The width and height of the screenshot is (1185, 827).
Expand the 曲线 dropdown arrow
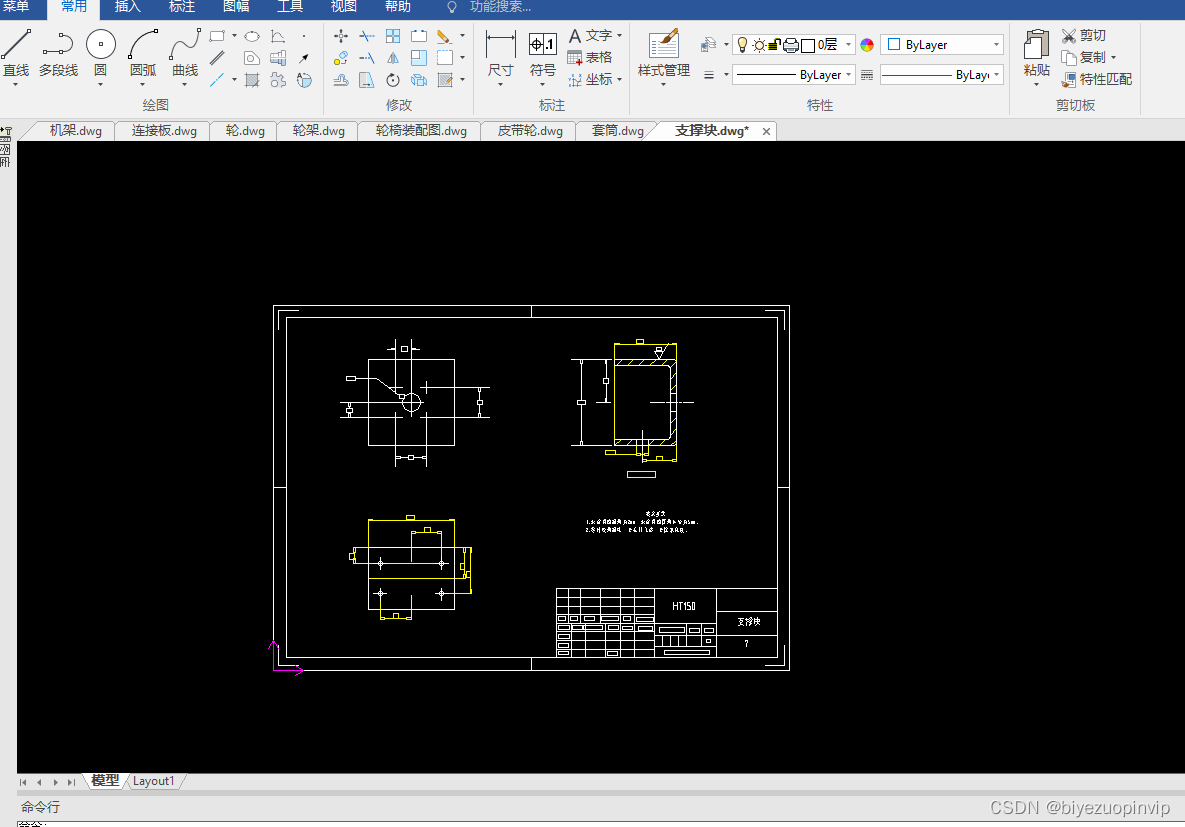click(x=185, y=85)
